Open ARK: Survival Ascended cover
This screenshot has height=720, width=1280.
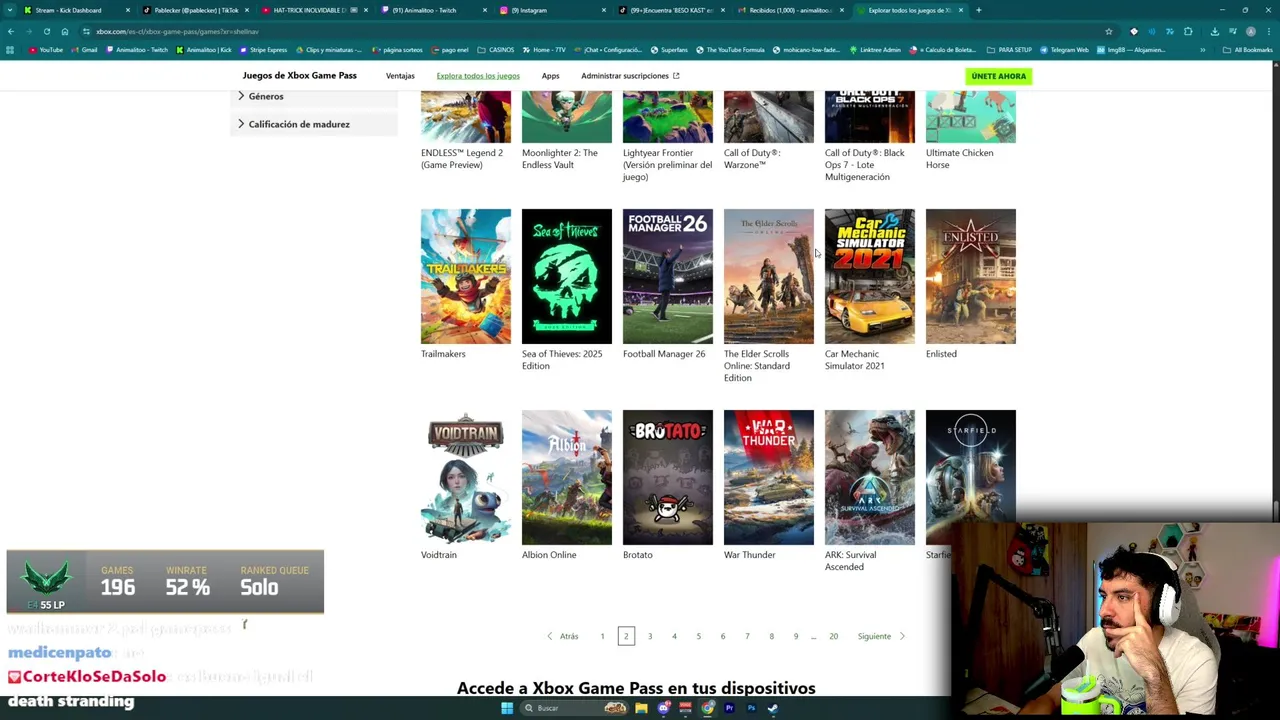[x=870, y=477]
